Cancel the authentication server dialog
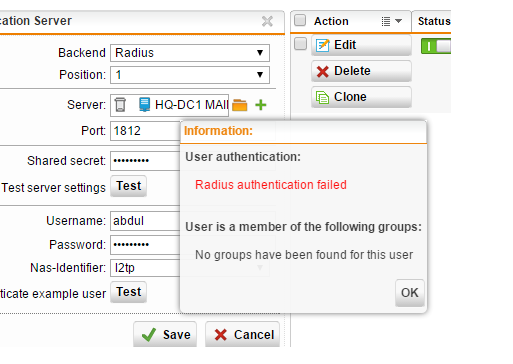 tap(242, 334)
